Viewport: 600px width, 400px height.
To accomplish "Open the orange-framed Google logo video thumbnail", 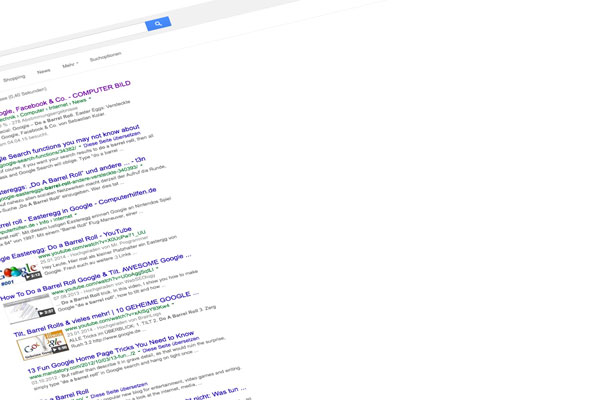I will coord(42,346).
